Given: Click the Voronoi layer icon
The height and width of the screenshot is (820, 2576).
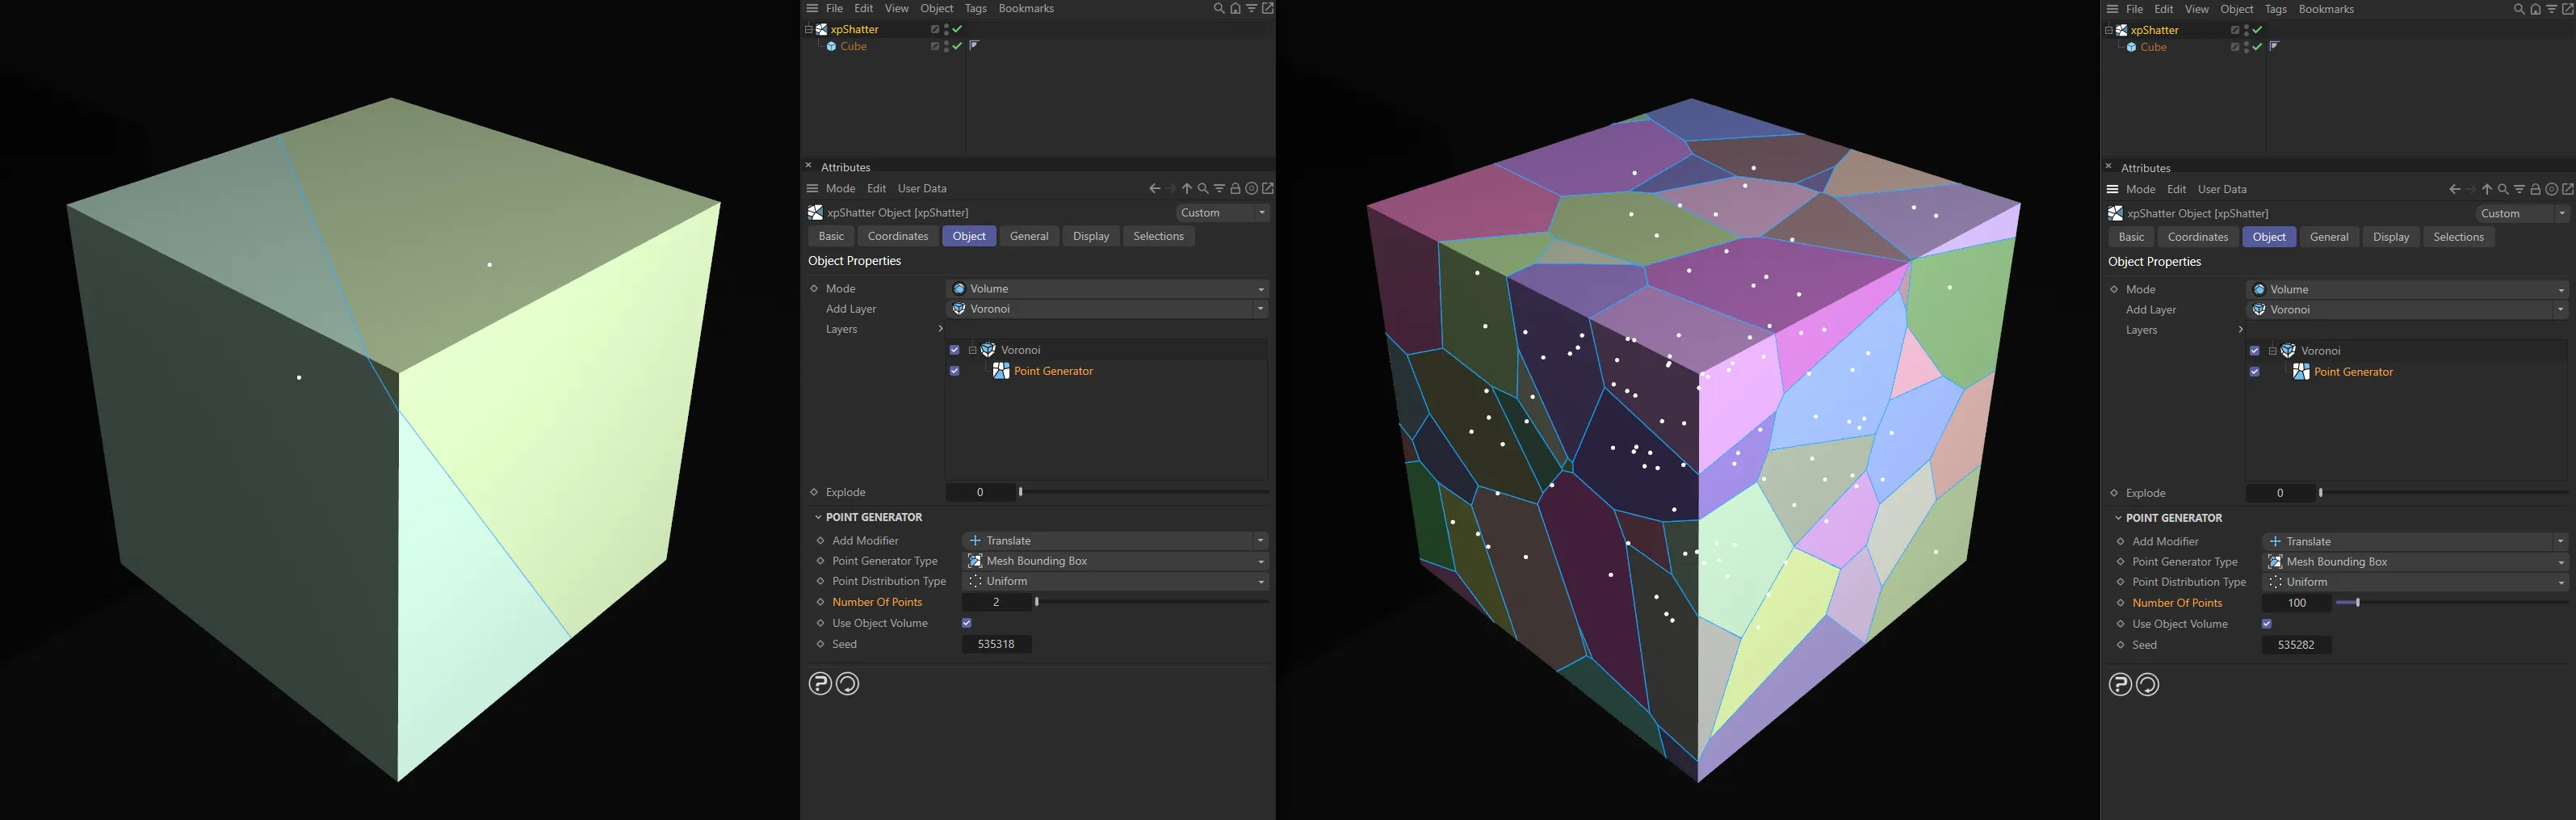Looking at the screenshot, I should point(987,350).
